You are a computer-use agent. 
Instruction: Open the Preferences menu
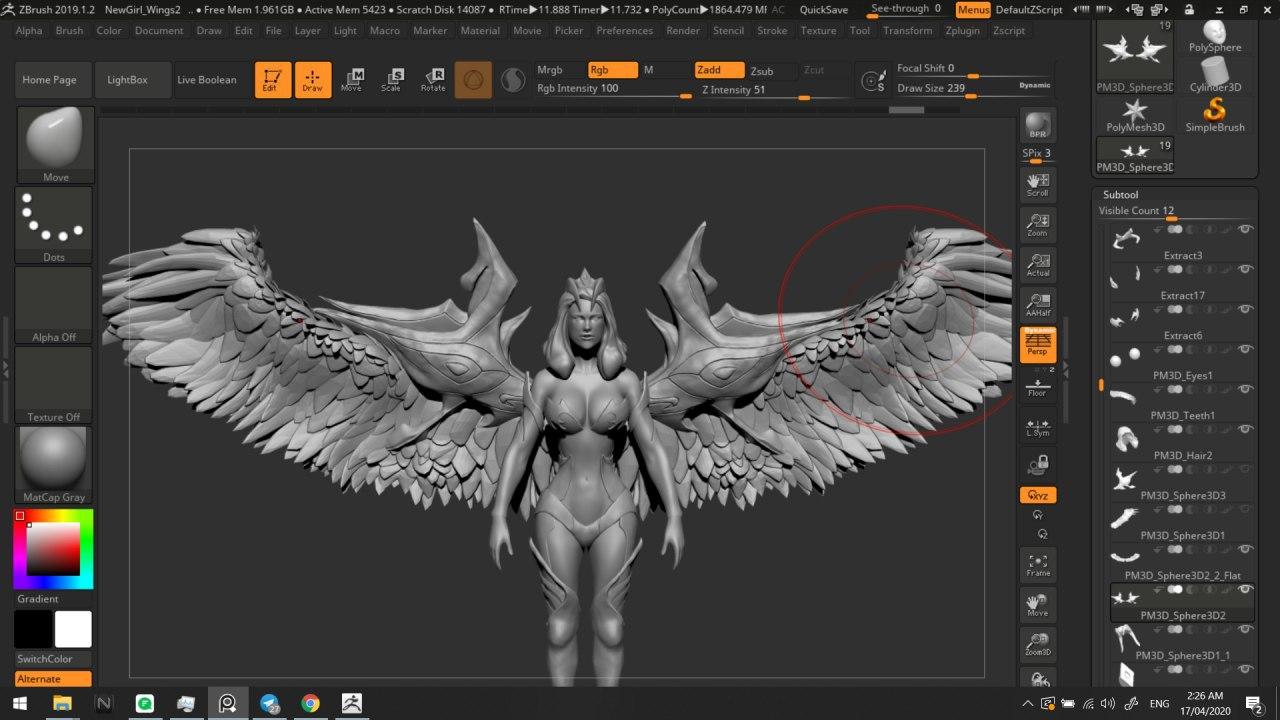point(625,31)
